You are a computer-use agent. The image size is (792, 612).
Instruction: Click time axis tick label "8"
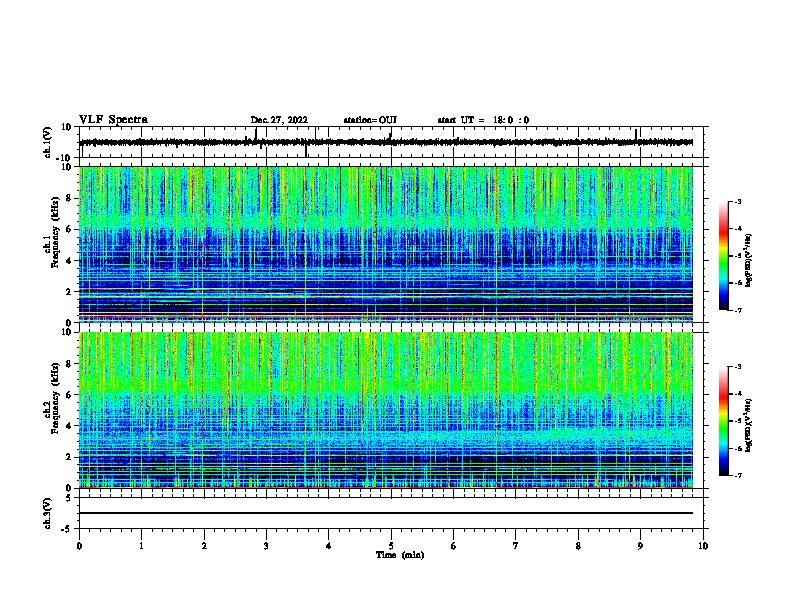pos(578,546)
